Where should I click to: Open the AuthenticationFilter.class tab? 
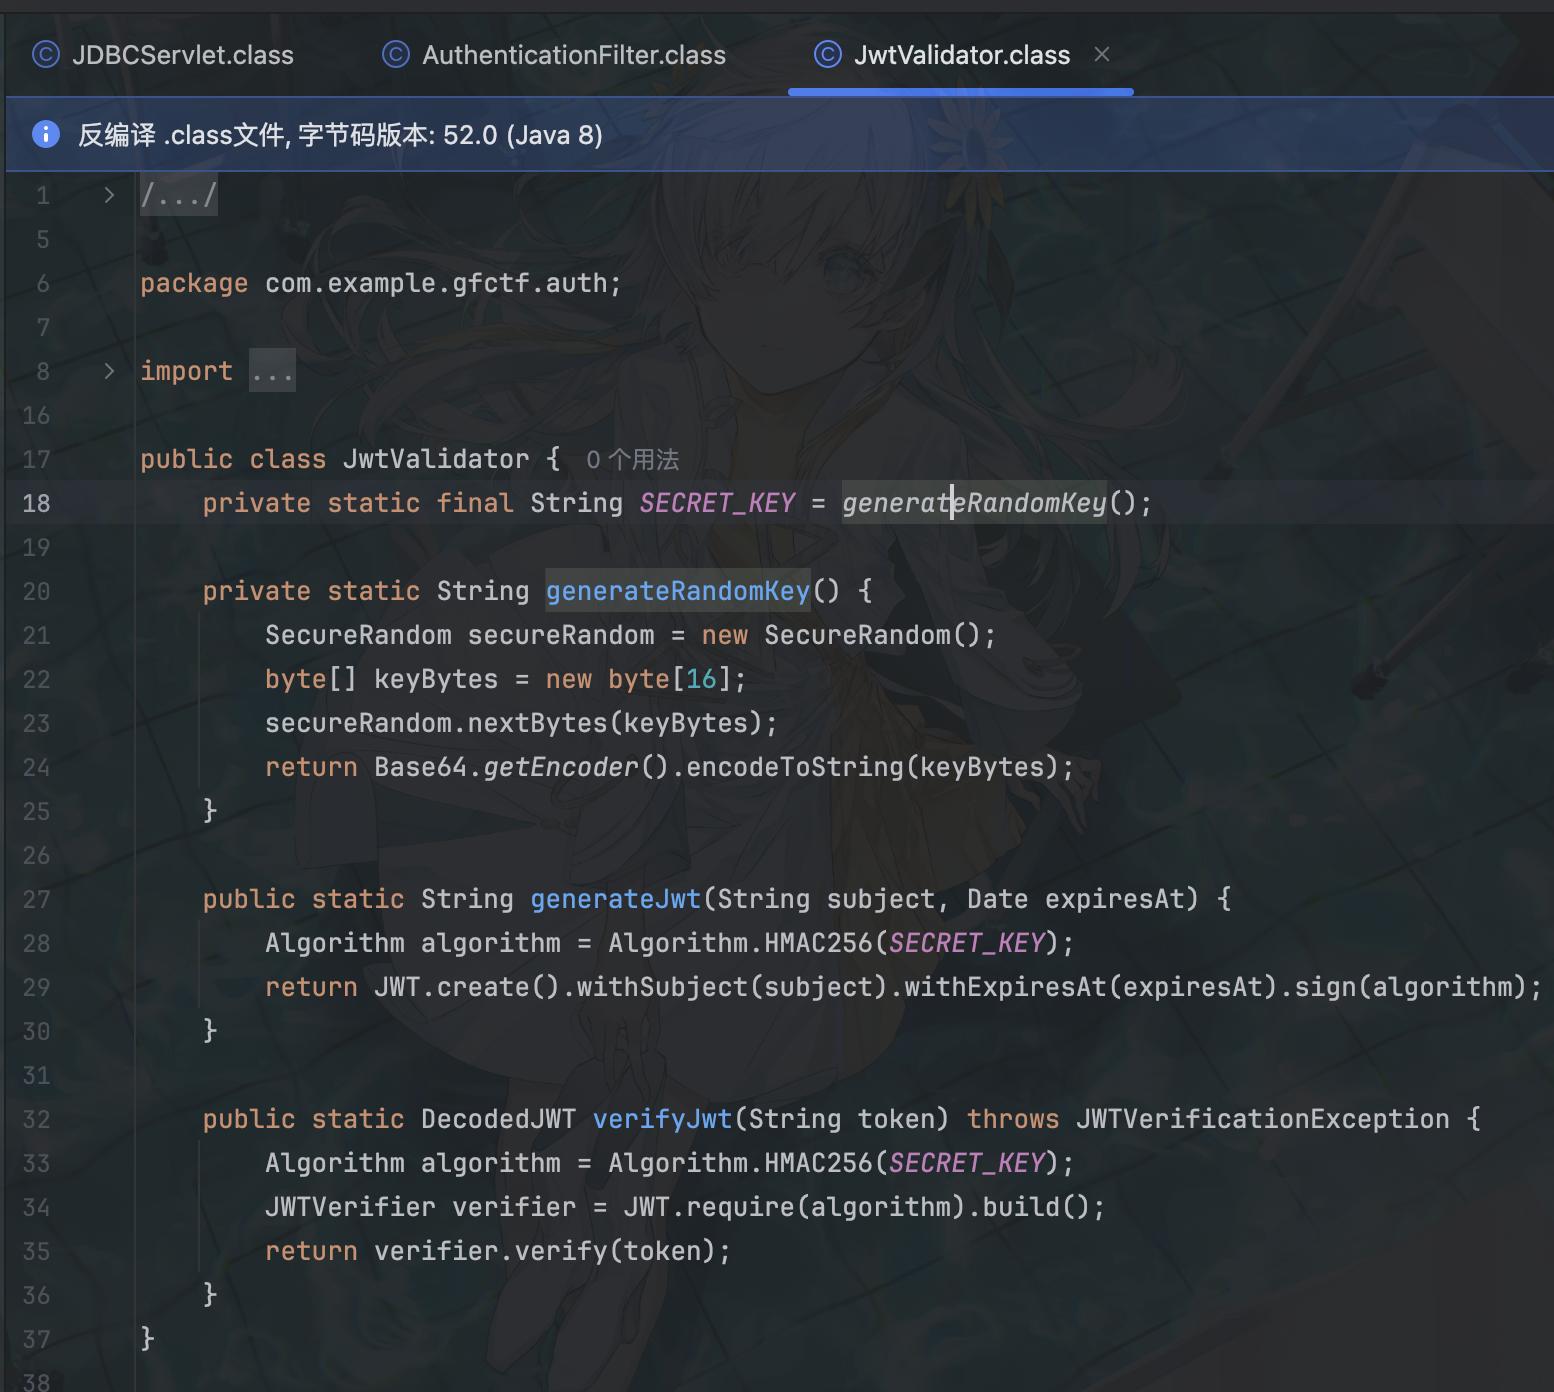[573, 55]
